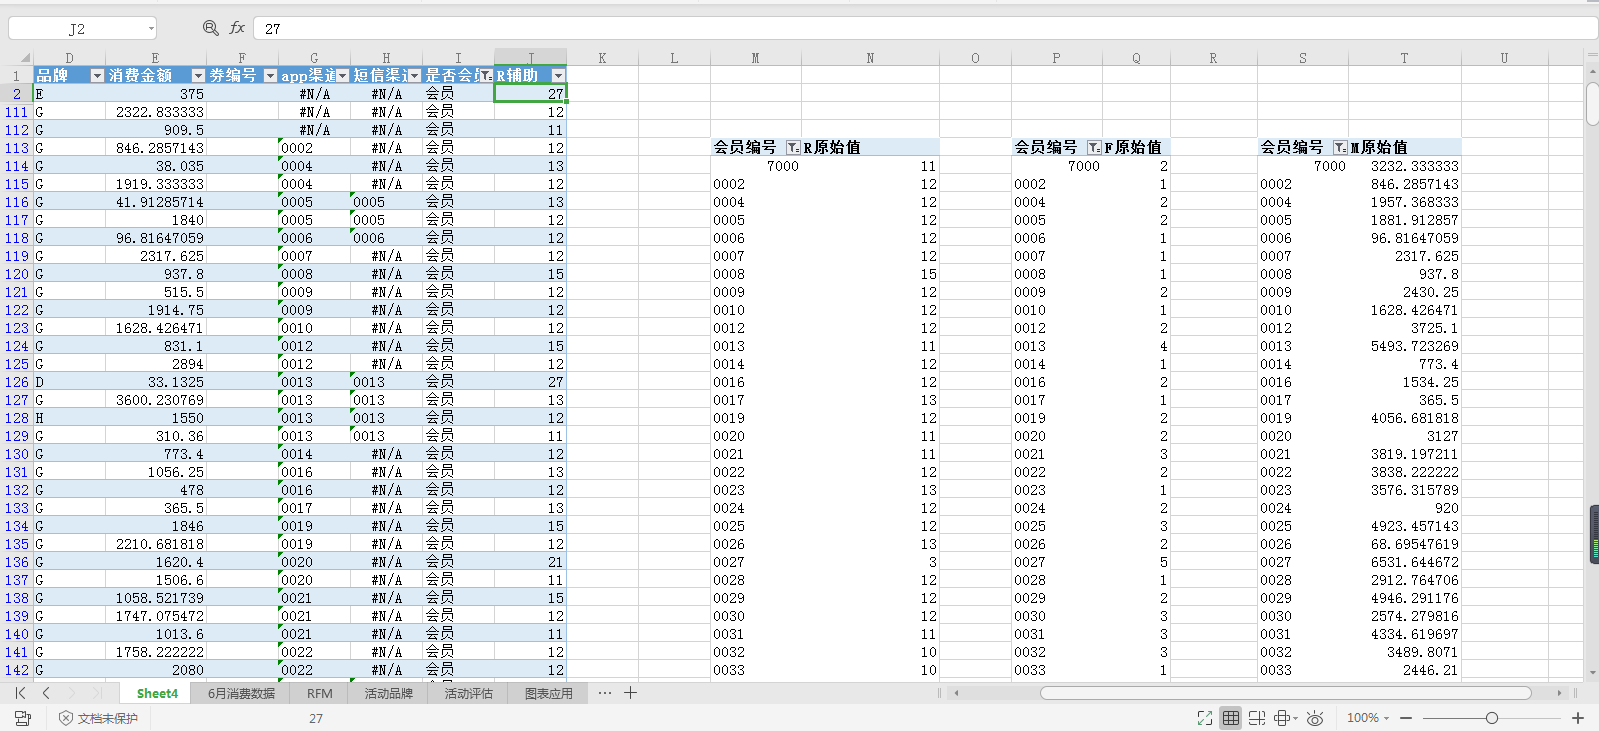Open the reading mode crosshair icon

click(1282, 718)
